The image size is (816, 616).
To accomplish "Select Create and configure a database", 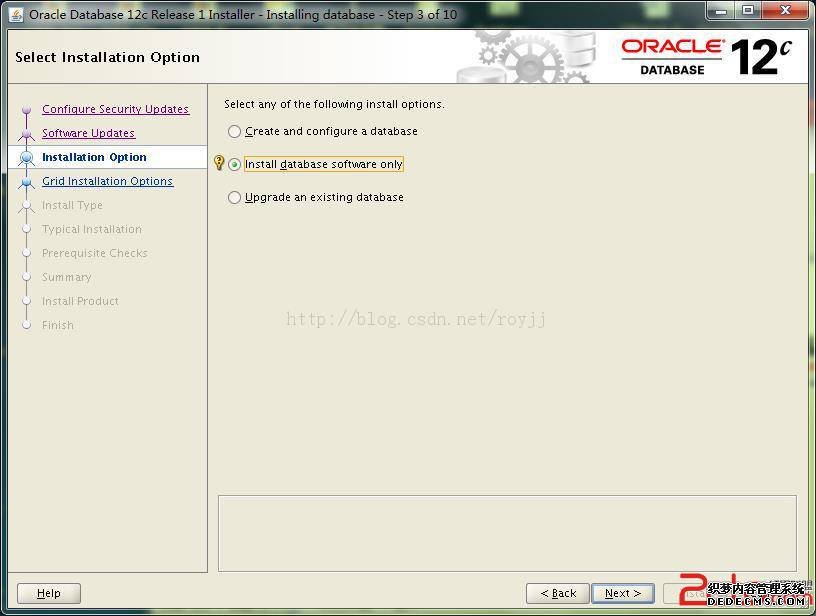I will (x=235, y=131).
